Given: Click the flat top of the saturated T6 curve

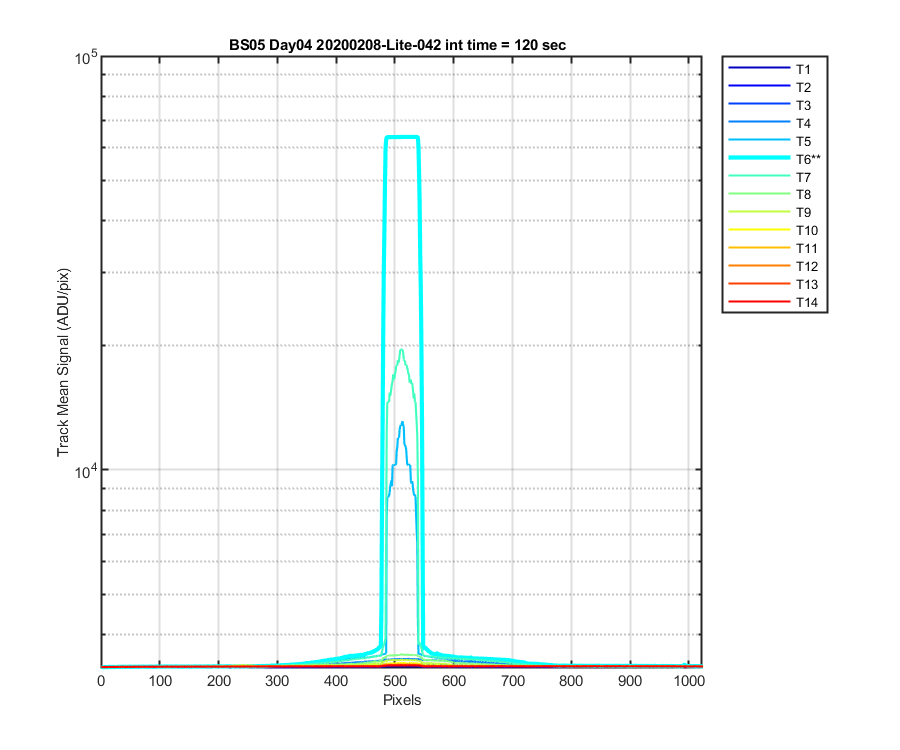Looking at the screenshot, I should [x=402, y=137].
